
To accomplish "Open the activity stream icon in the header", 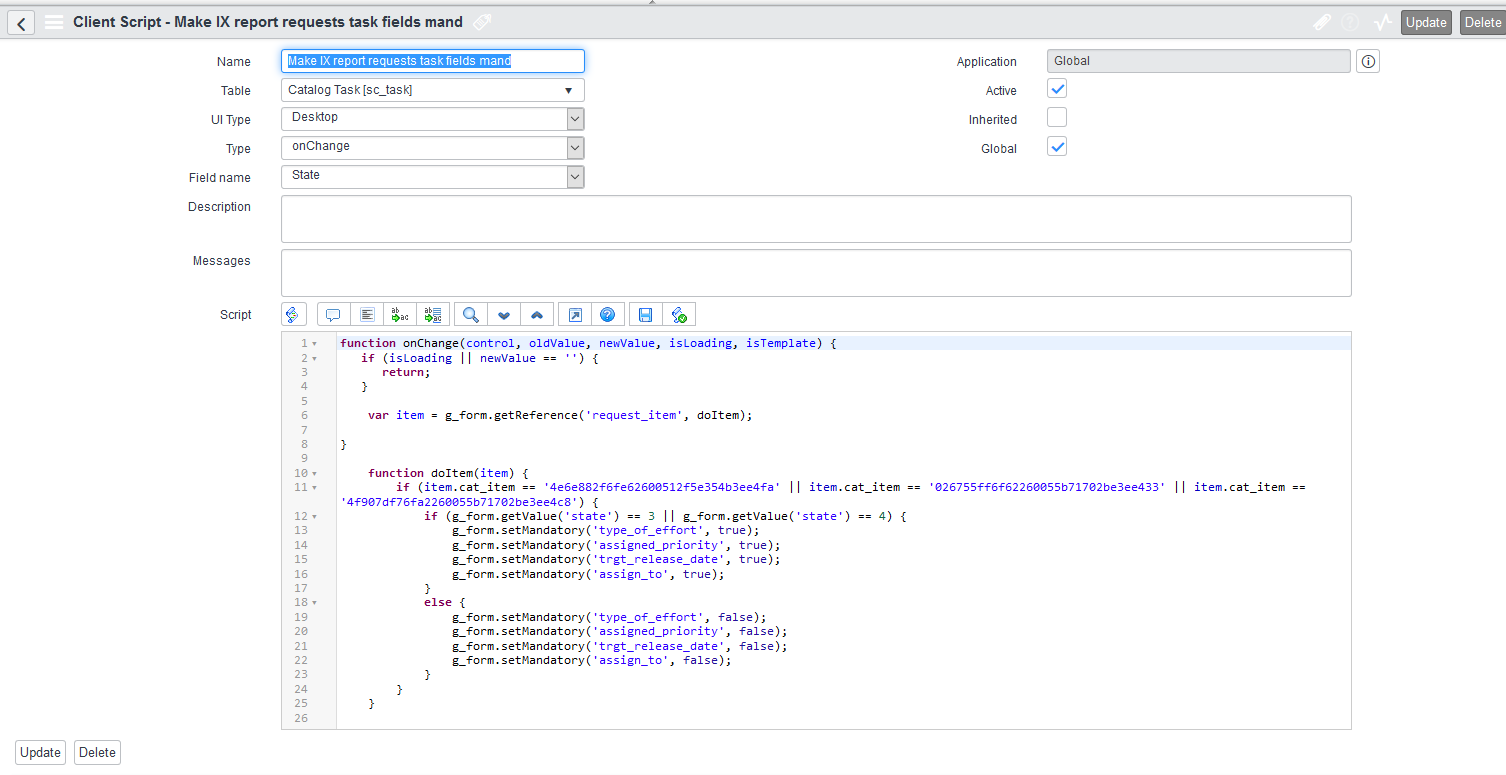I will pos(1383,22).
